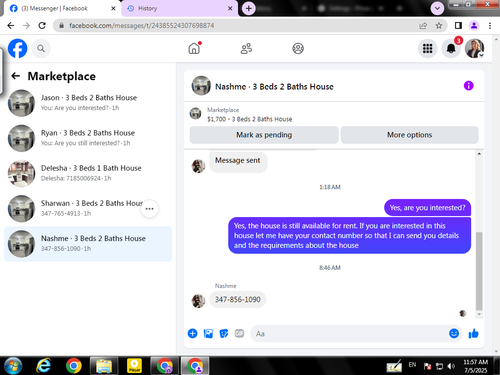Click the Facebook search magnifier icon
The image size is (500, 375).
point(41,49)
